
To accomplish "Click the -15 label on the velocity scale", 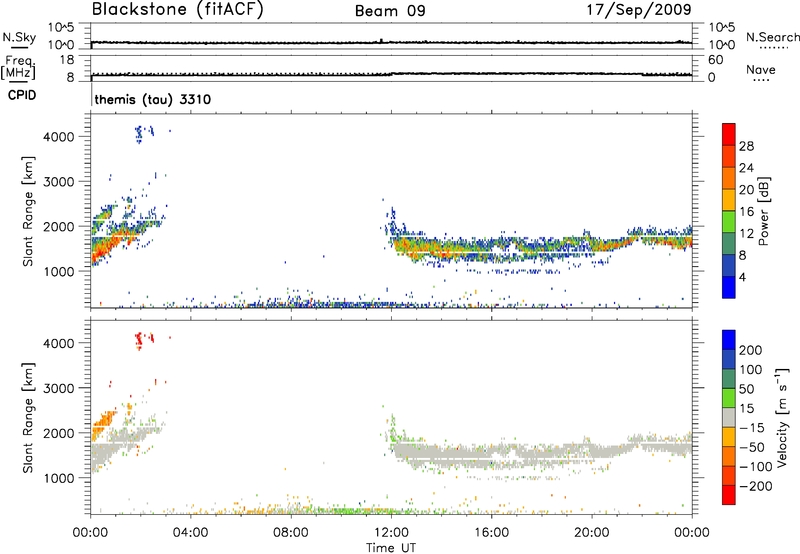I will (x=752, y=428).
